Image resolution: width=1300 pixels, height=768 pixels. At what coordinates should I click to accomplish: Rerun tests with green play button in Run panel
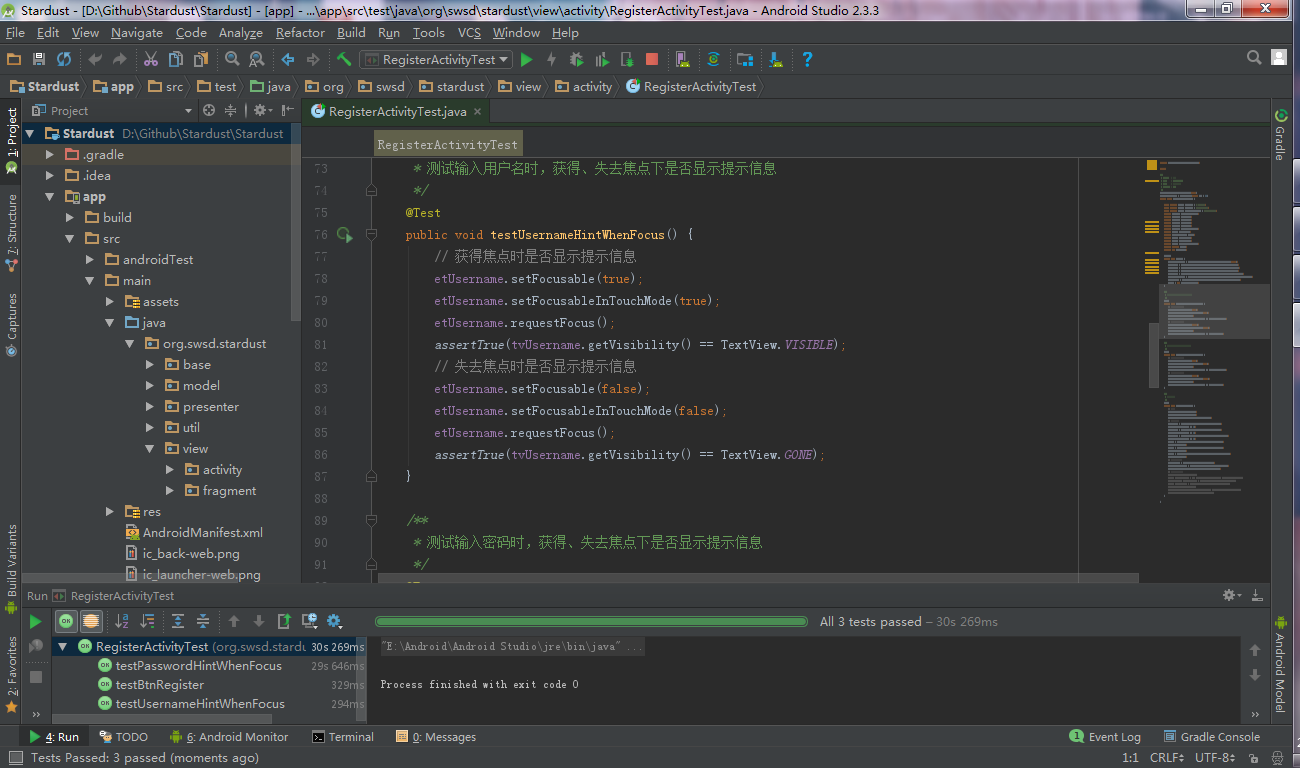[36, 621]
